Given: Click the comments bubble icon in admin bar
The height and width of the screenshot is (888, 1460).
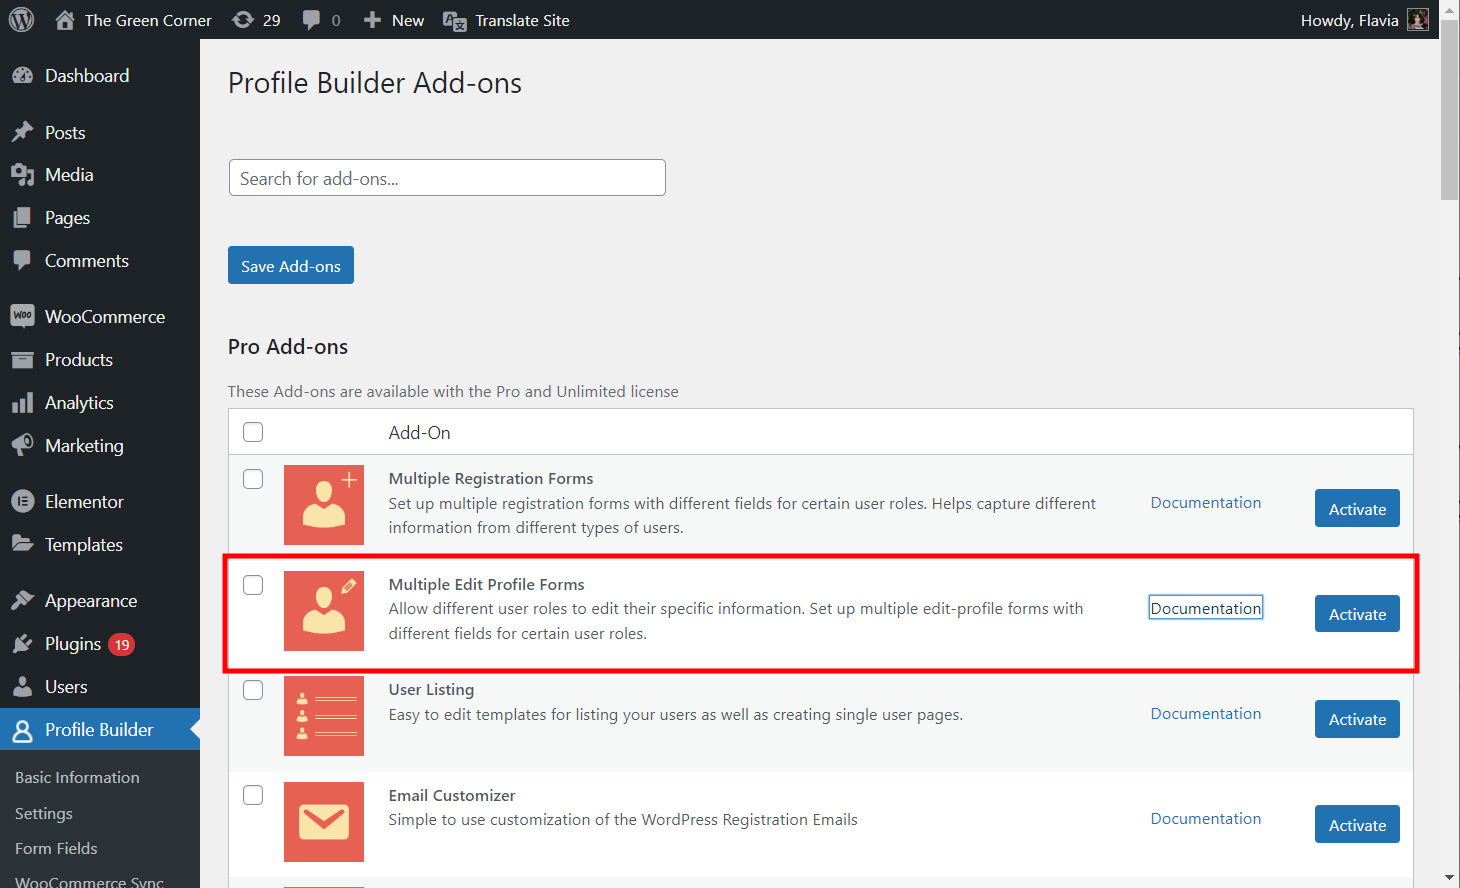Looking at the screenshot, I should pos(312,20).
